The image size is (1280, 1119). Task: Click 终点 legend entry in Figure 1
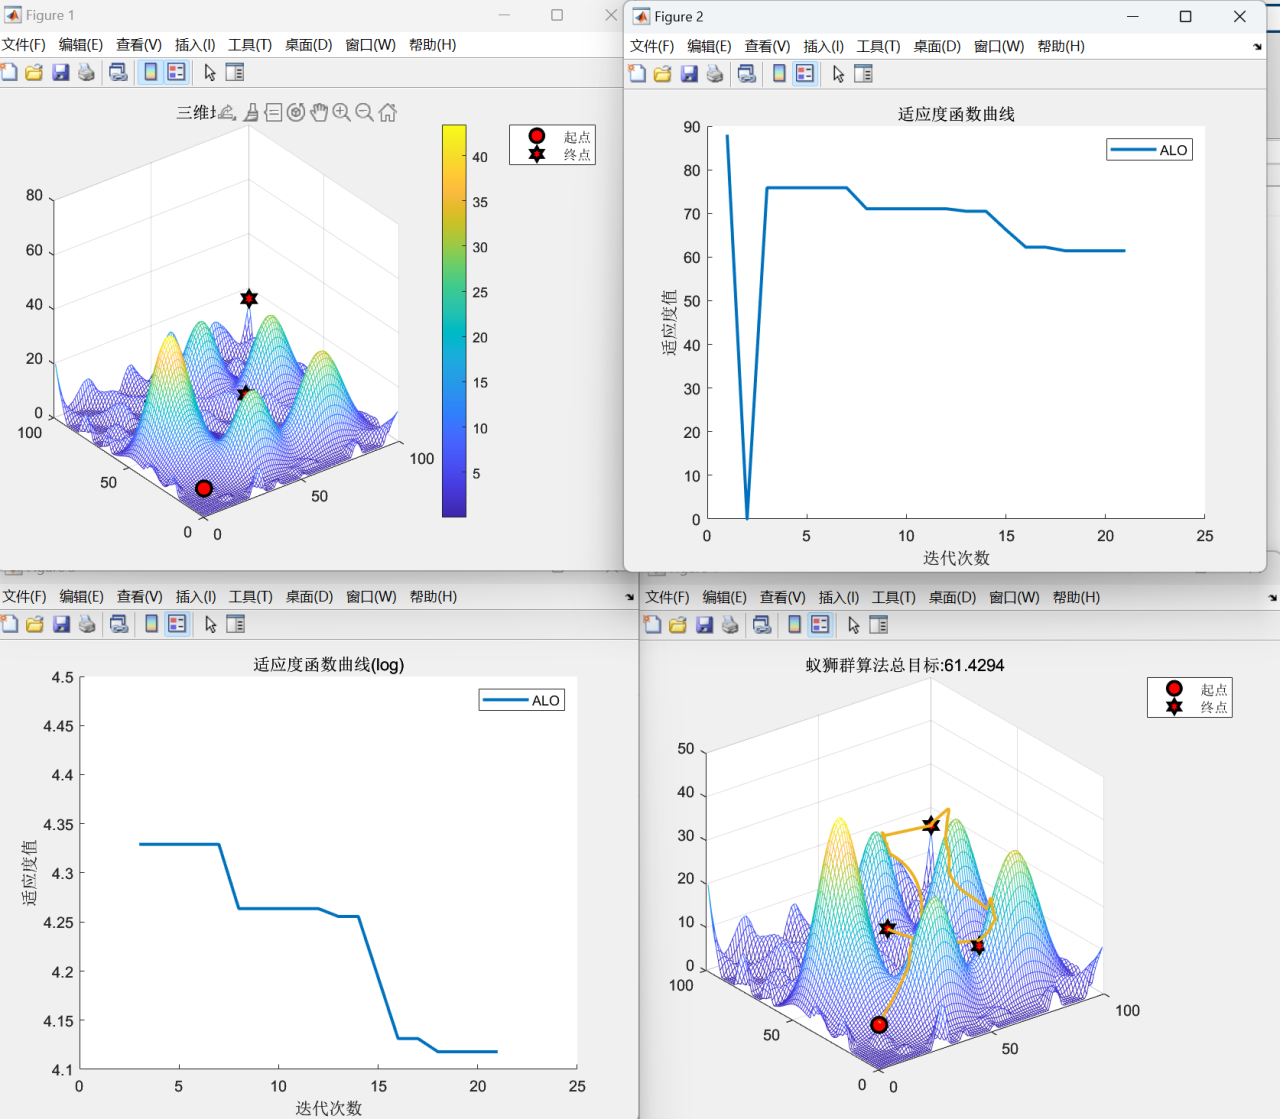[553, 155]
